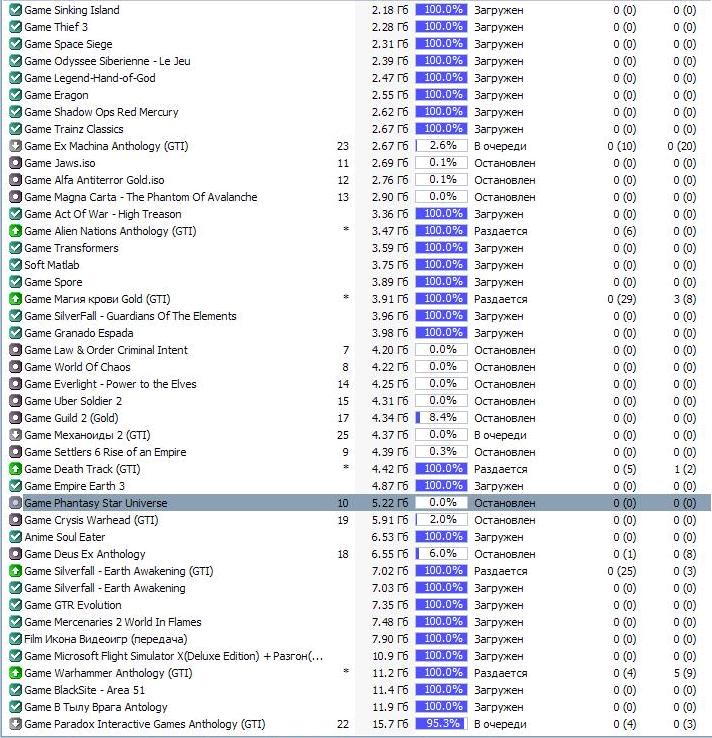The height and width of the screenshot is (738, 712).
Task: Click the completed icon for Game Spore
Action: click(16, 282)
